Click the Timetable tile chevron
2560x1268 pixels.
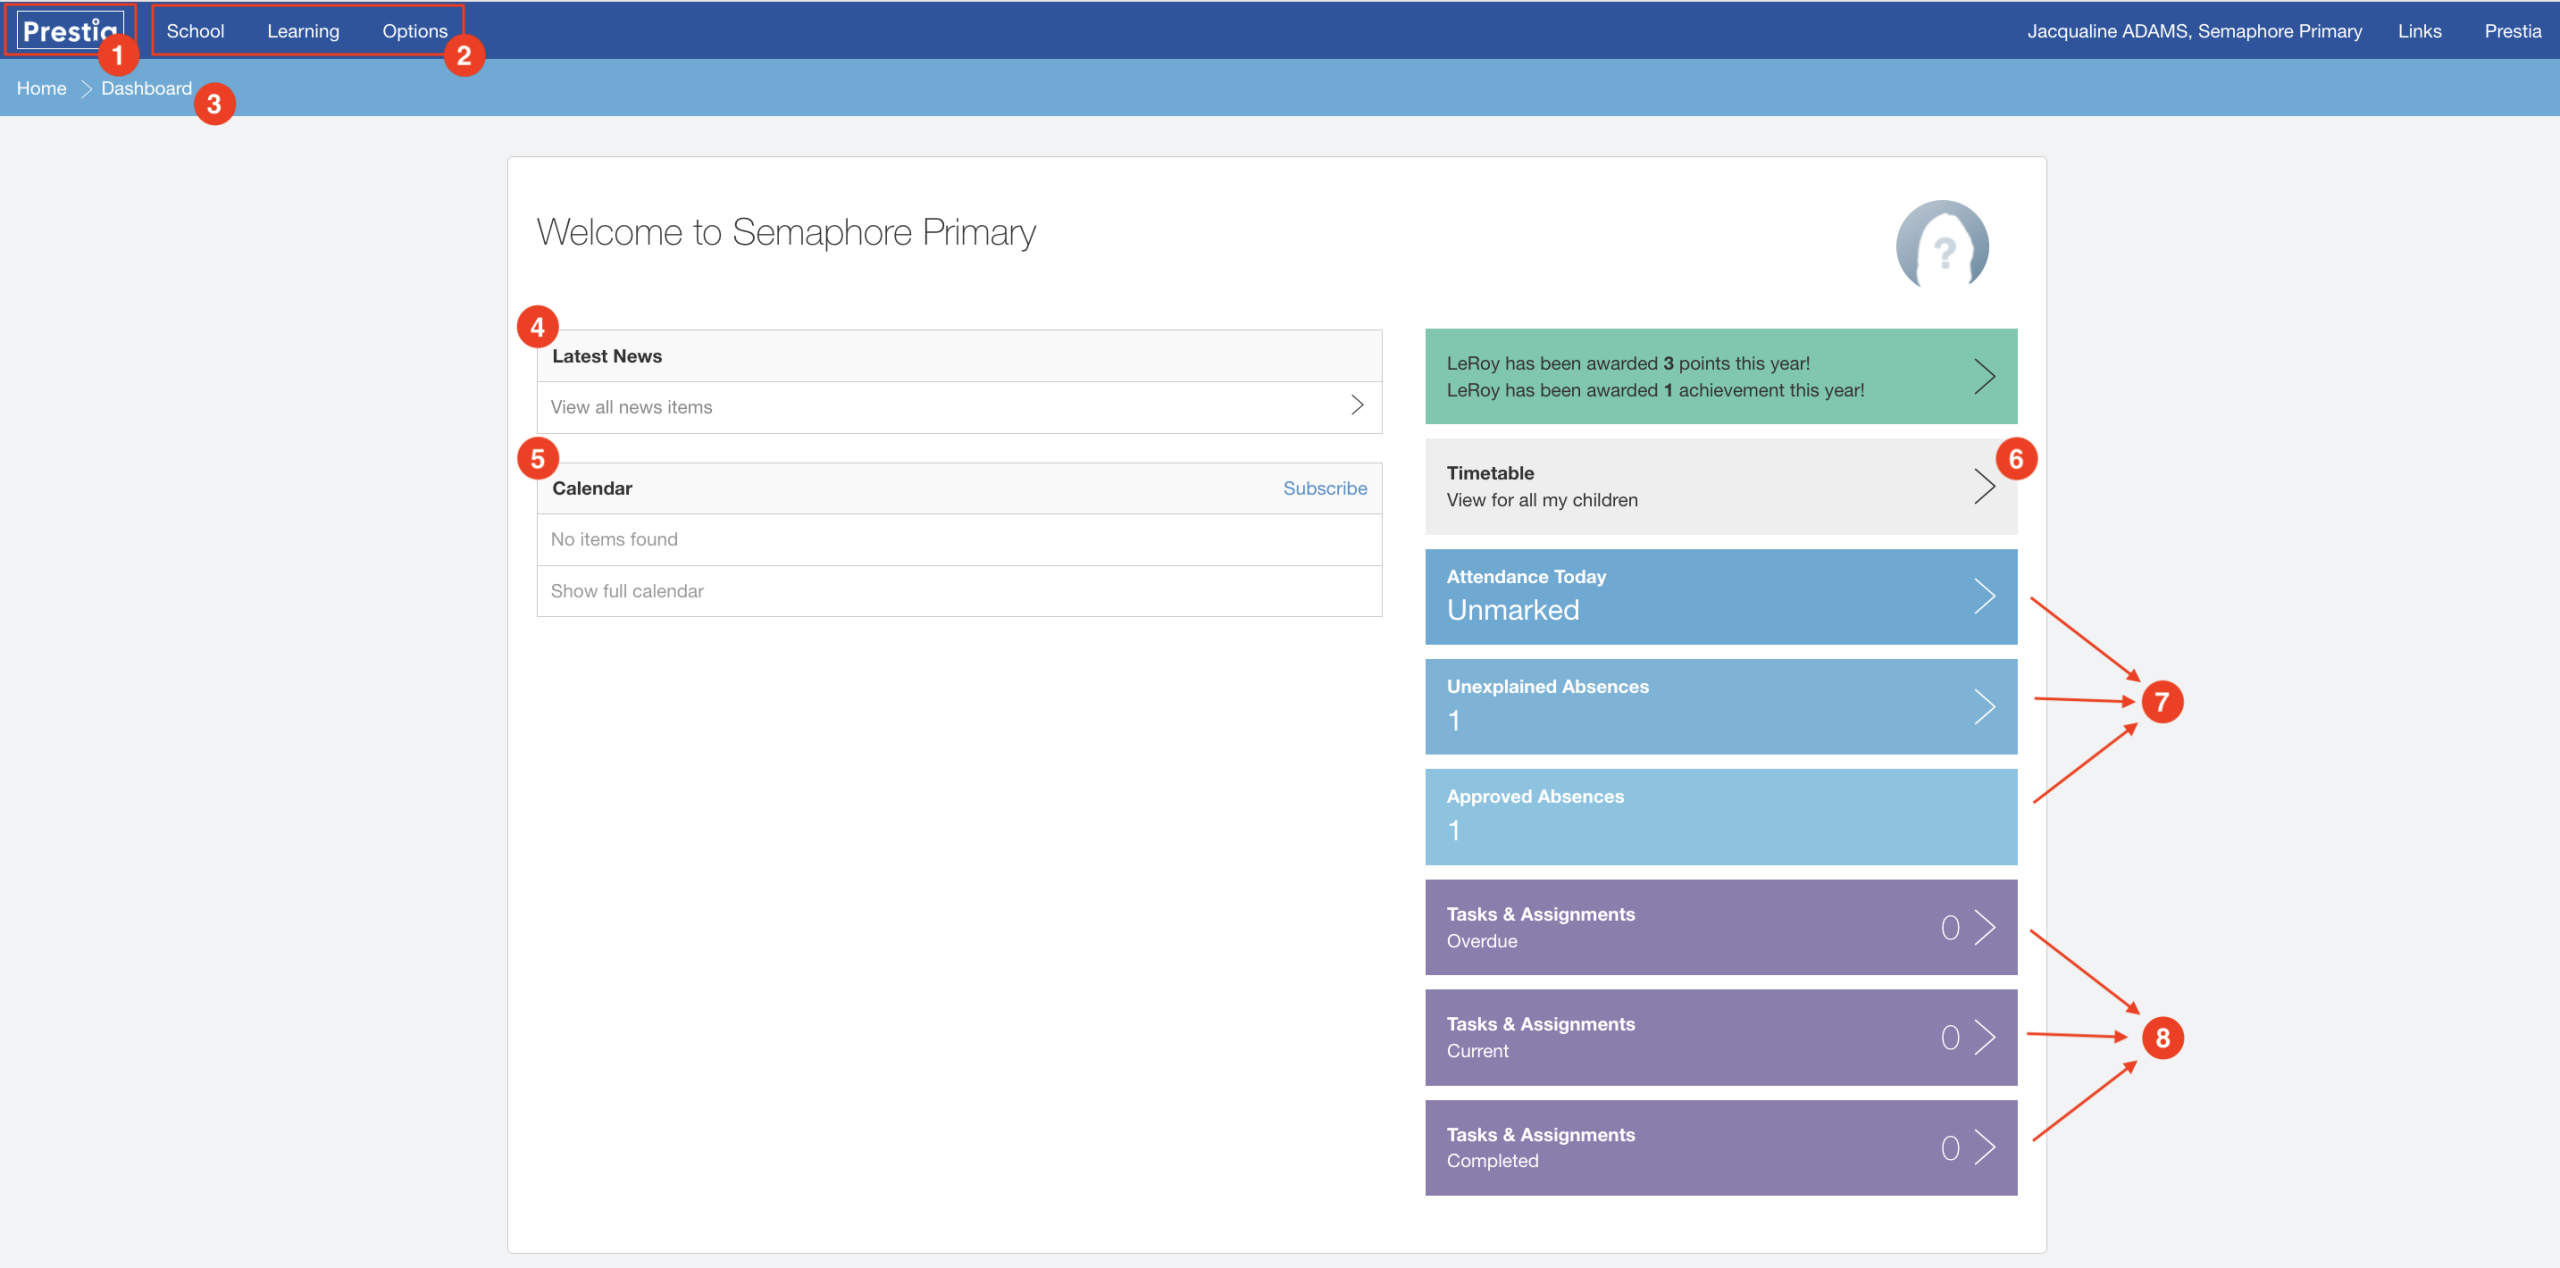coord(1984,486)
